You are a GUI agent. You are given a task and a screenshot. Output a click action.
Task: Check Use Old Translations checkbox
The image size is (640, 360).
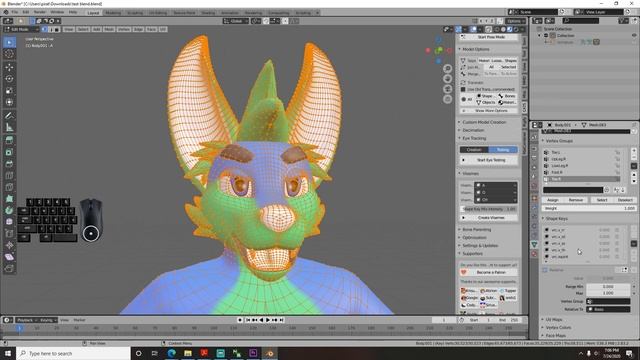tap(463, 89)
